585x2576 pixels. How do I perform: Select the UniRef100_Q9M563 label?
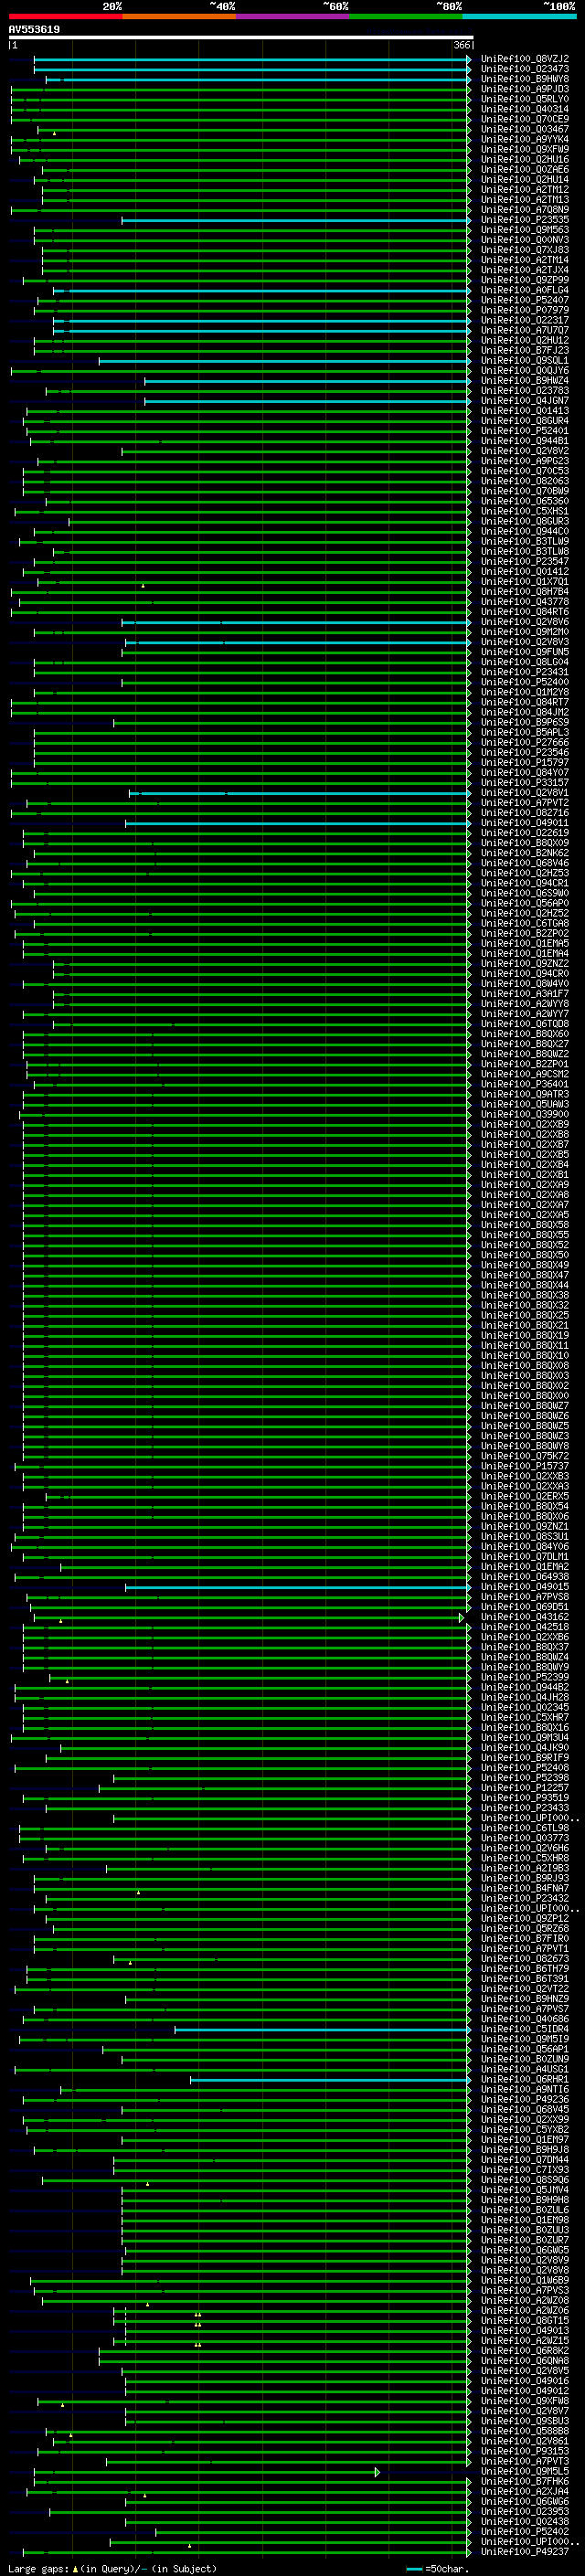pos(524,230)
